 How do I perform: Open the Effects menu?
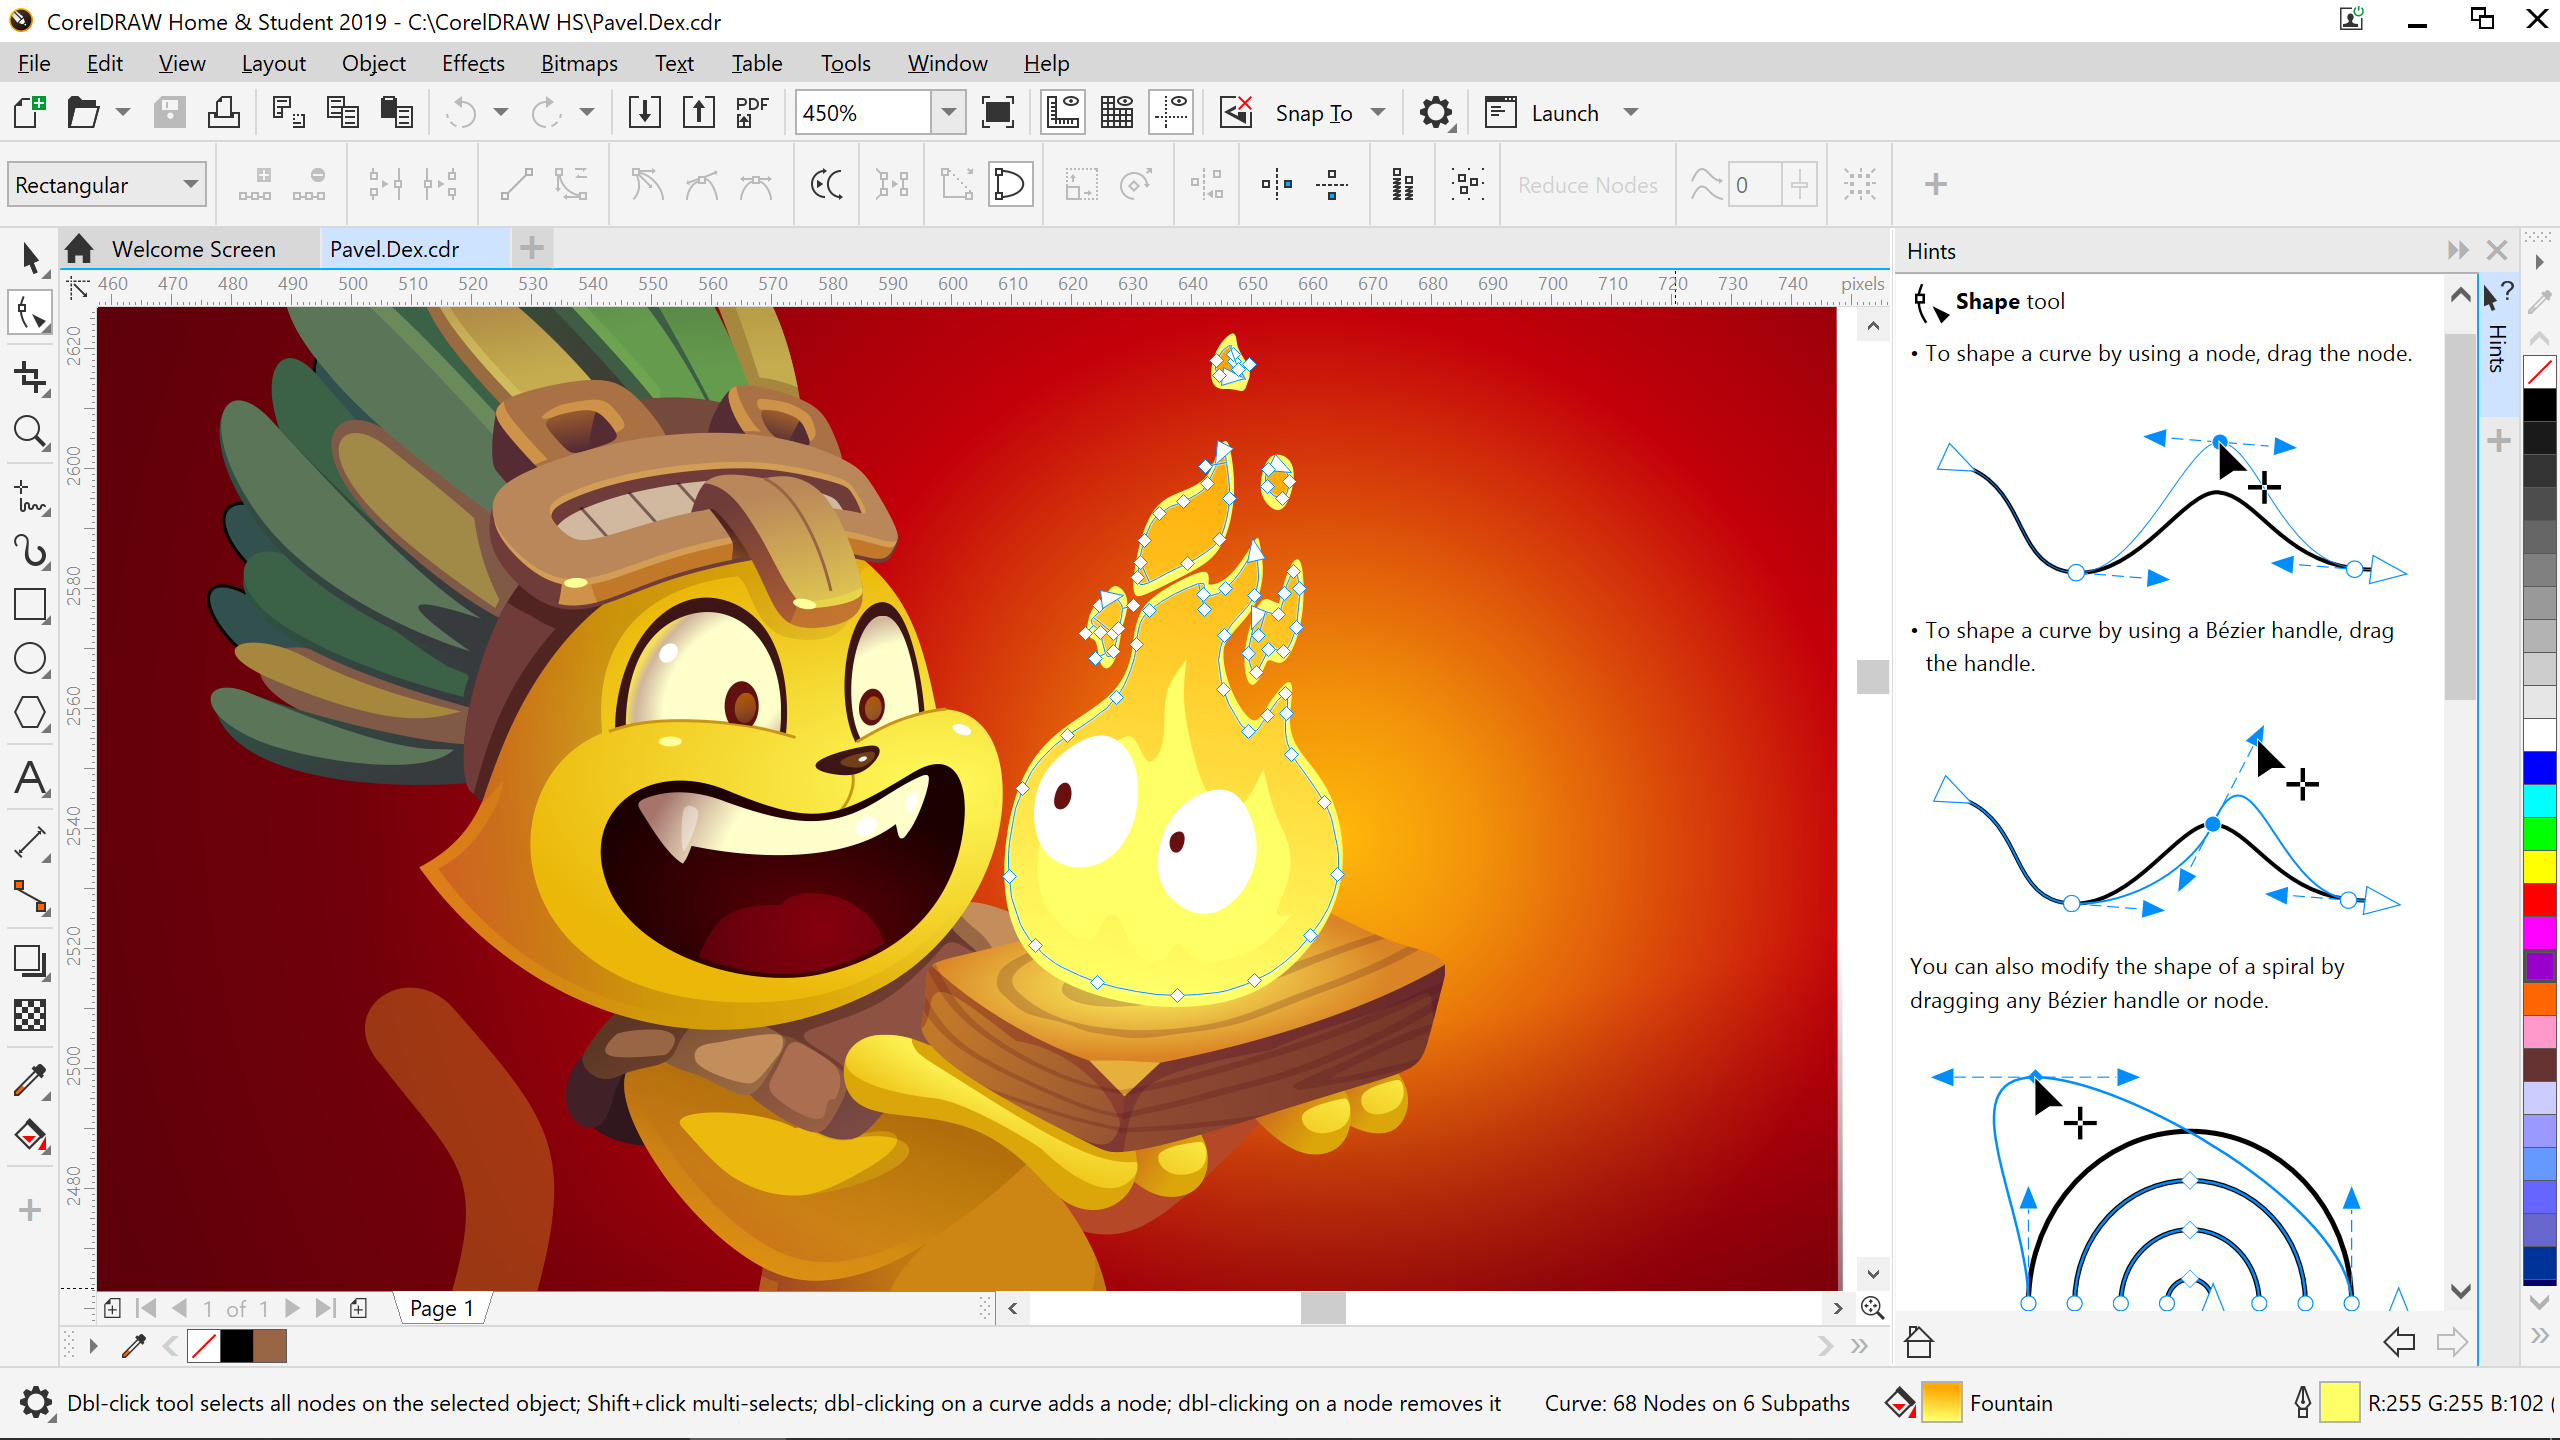[x=473, y=63]
